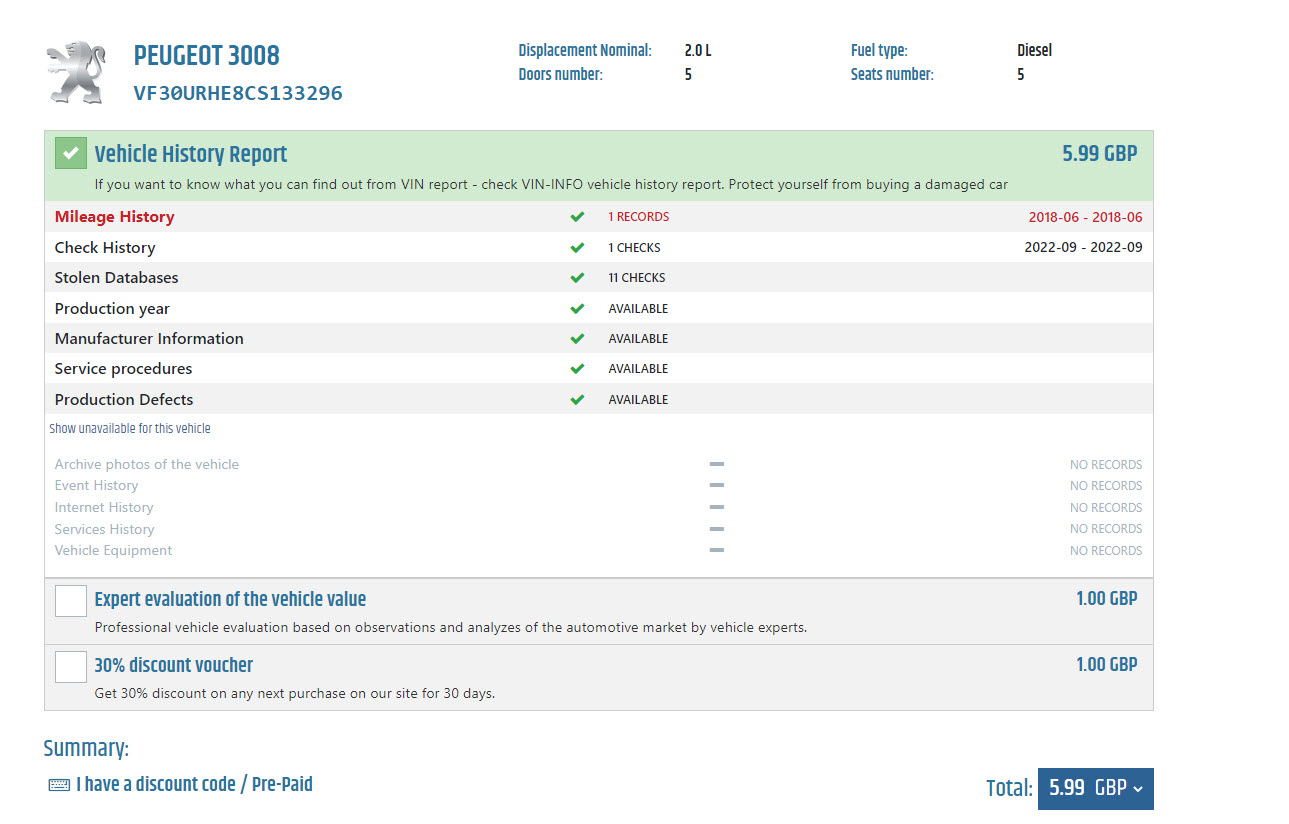
Task: Click dash icon in Internet History row
Action: pos(716,507)
